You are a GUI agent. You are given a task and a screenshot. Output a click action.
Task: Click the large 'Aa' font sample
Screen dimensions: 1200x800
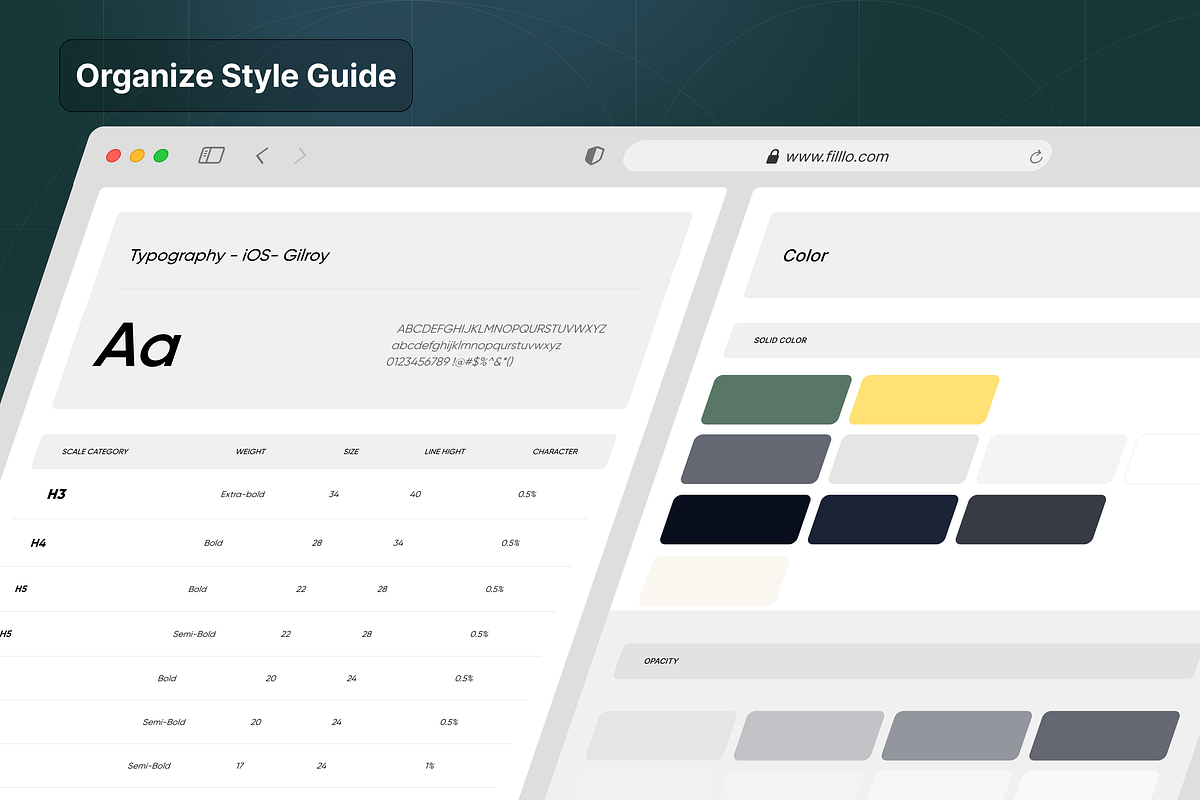click(x=138, y=345)
